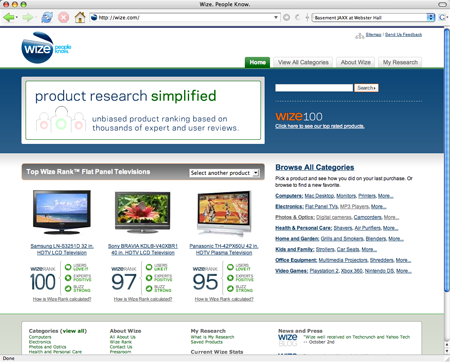The height and width of the screenshot is (362, 450).
Task: Open the browser search field stepper dropdown
Action: (431, 17)
